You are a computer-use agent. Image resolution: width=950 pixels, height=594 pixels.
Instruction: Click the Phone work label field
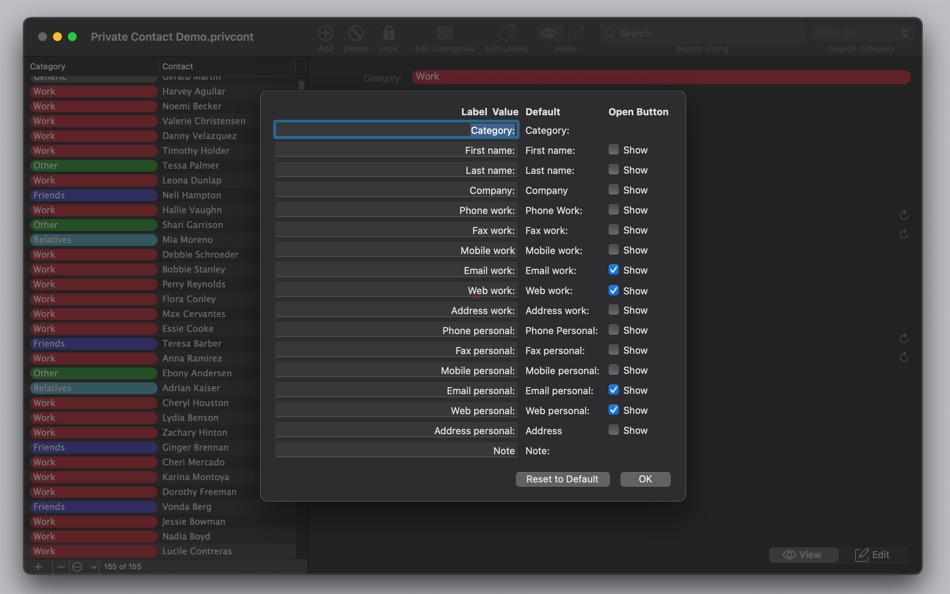396,210
